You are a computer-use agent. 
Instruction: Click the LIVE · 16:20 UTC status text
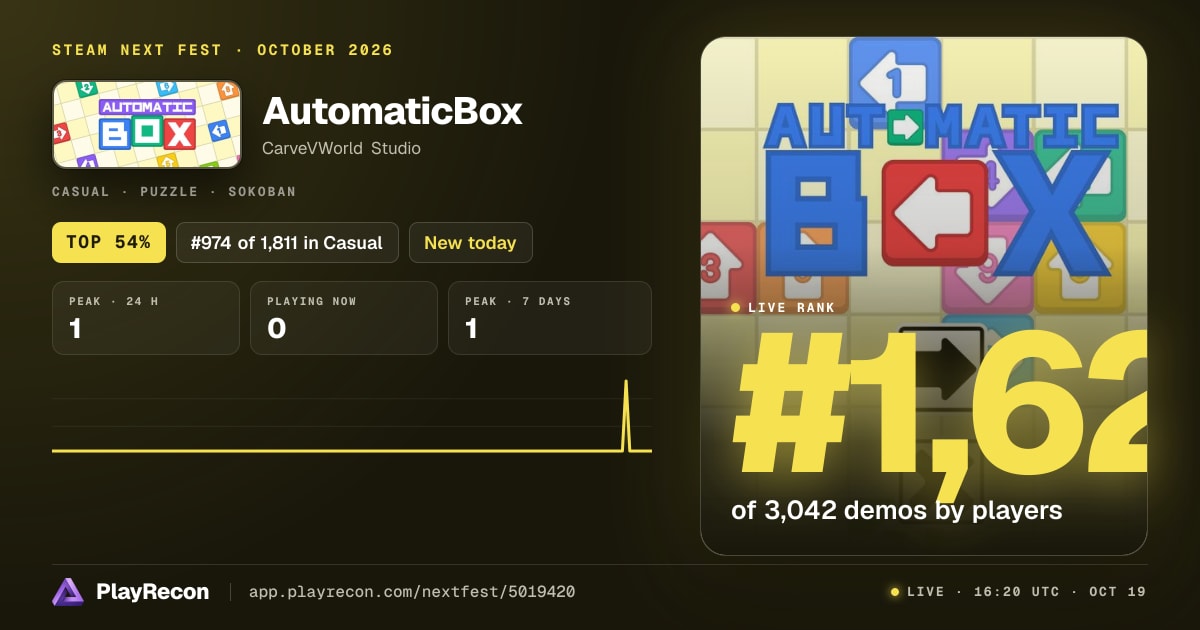pos(983,592)
